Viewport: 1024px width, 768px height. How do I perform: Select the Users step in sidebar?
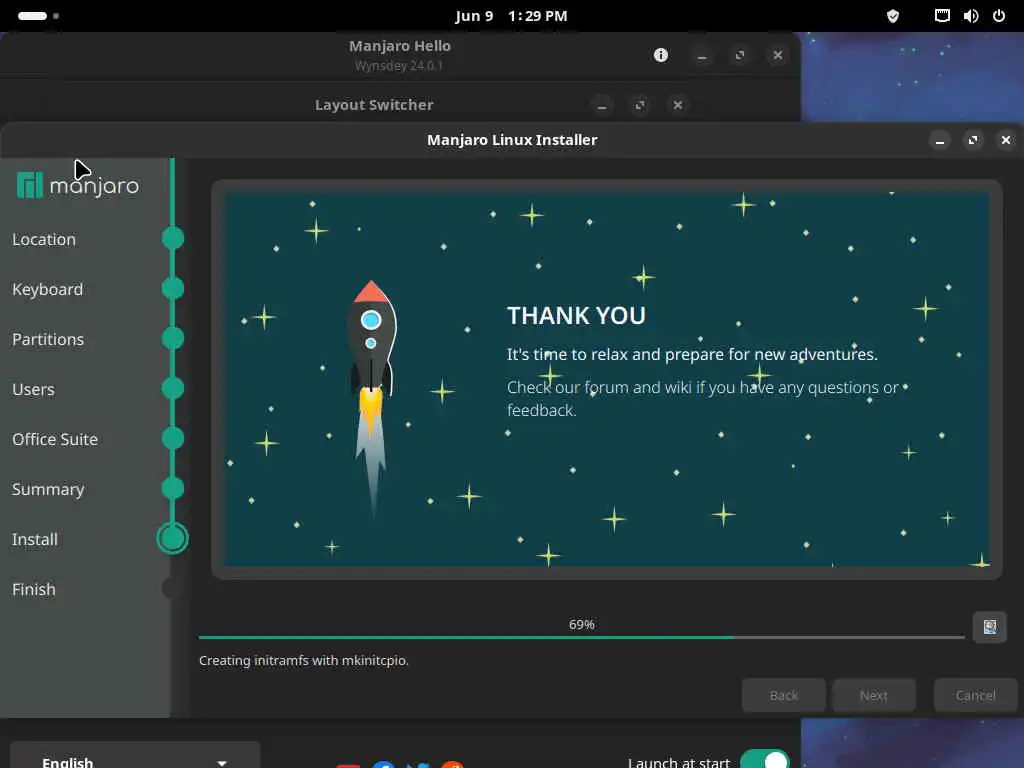(33, 390)
